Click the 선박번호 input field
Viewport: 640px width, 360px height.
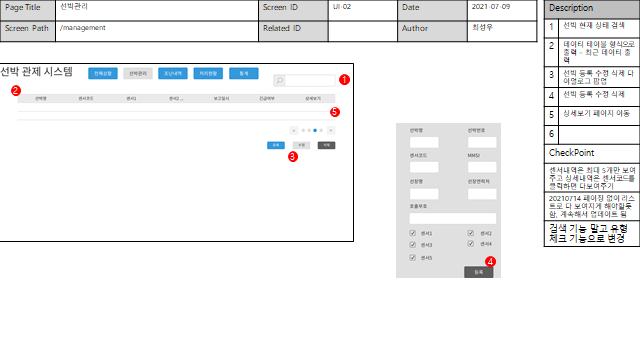click(x=482, y=142)
